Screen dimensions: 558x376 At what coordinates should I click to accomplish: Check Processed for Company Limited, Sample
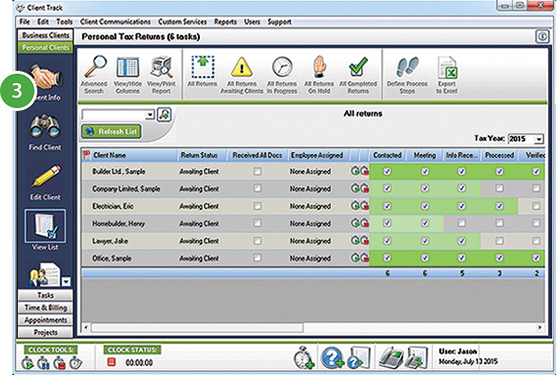click(500, 188)
